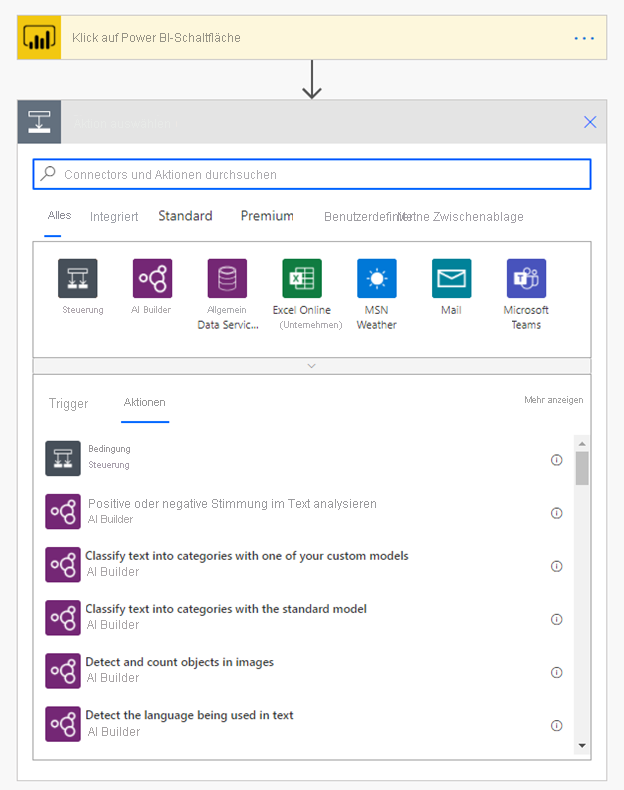This screenshot has height=790, width=624.
Task: Select the AI Builder connector icon
Action: coord(152,279)
